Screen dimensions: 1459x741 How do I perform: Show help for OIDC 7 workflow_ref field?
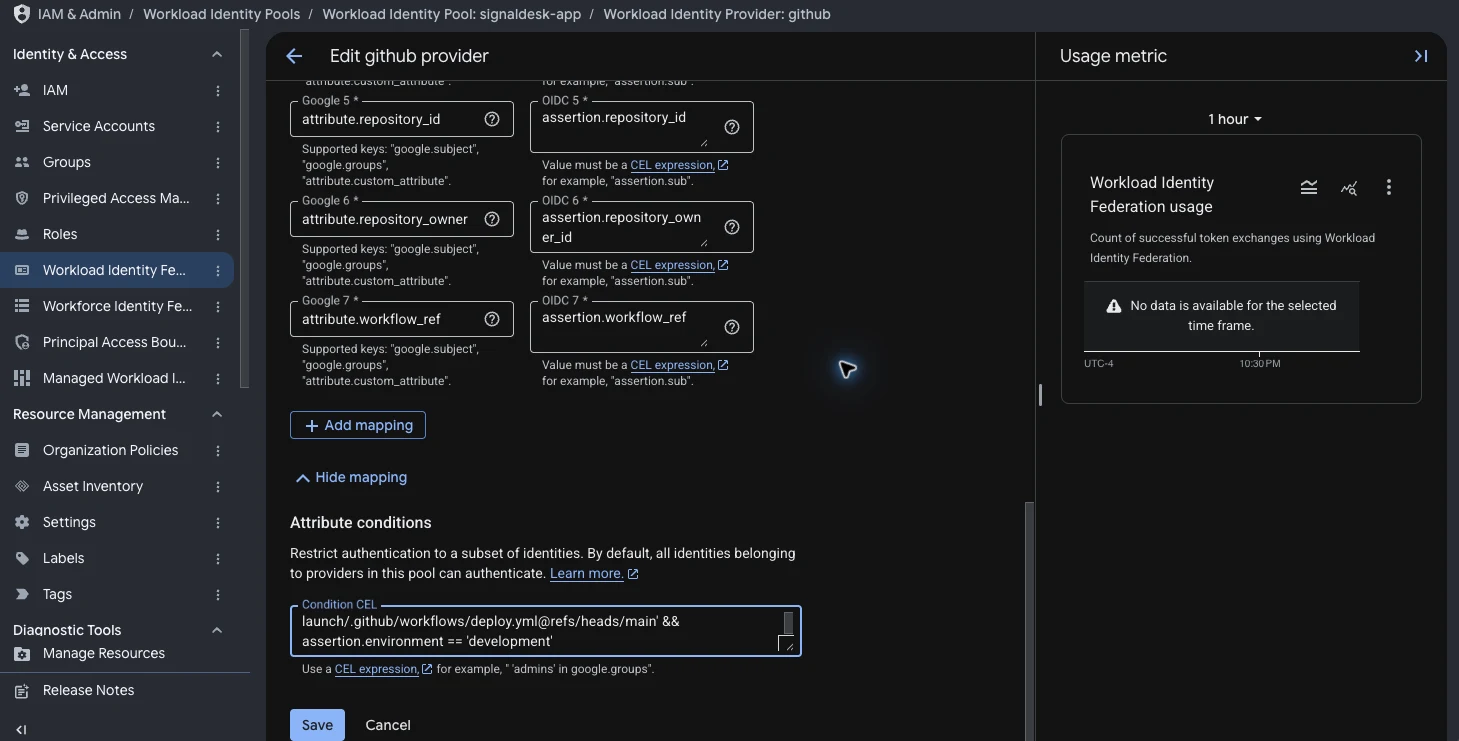732,327
